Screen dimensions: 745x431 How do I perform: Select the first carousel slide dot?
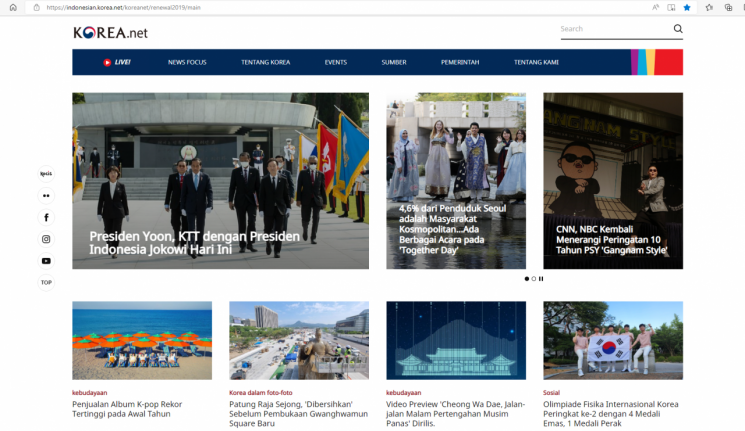tap(527, 279)
